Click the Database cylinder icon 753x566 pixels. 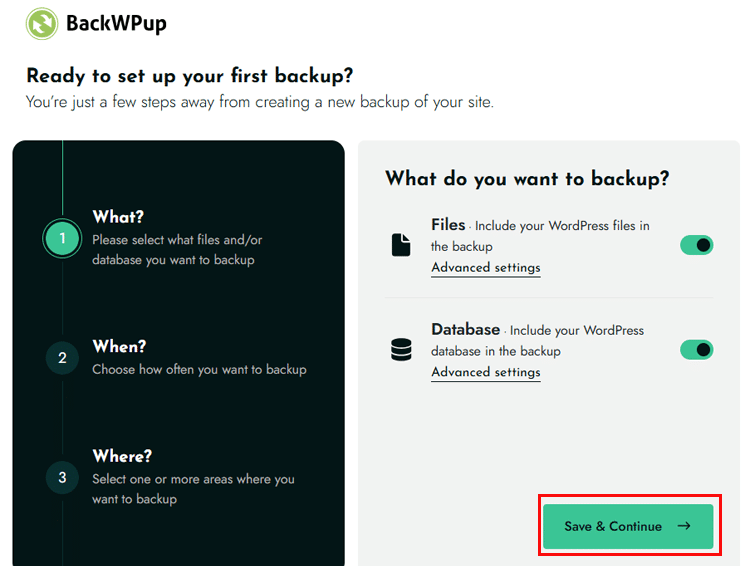[401, 349]
